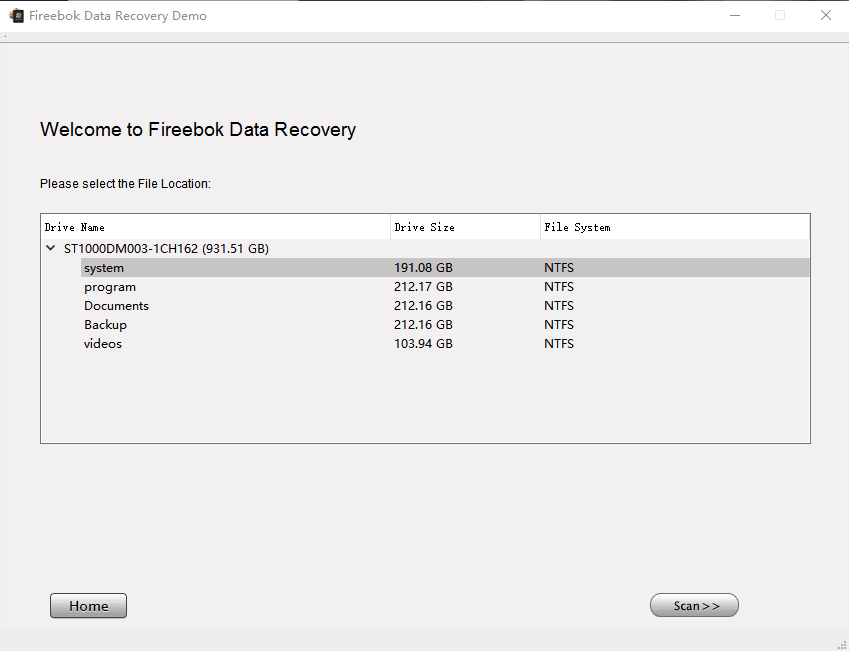Select the ST1000DM003-1CH162 (931.51 GB) drive row

[x=426, y=249]
